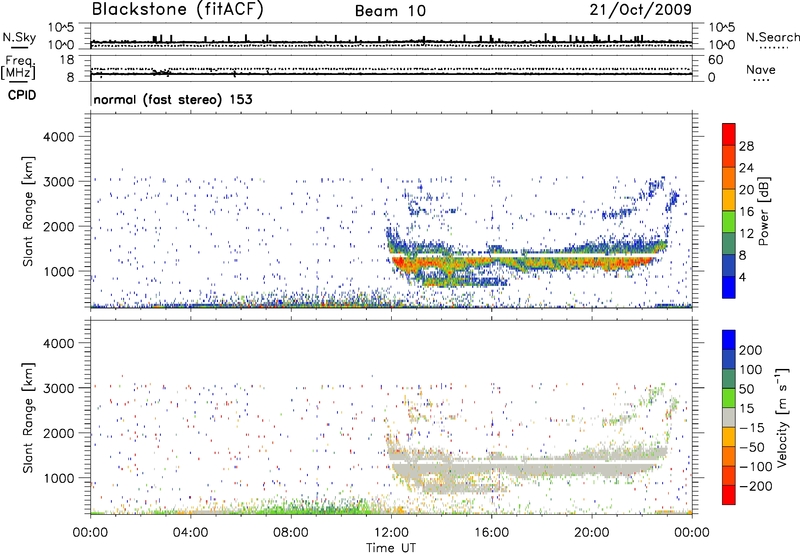800x554 pixels.
Task: Click the 'Freq. [MHz]' label
Action: [x=18, y=68]
